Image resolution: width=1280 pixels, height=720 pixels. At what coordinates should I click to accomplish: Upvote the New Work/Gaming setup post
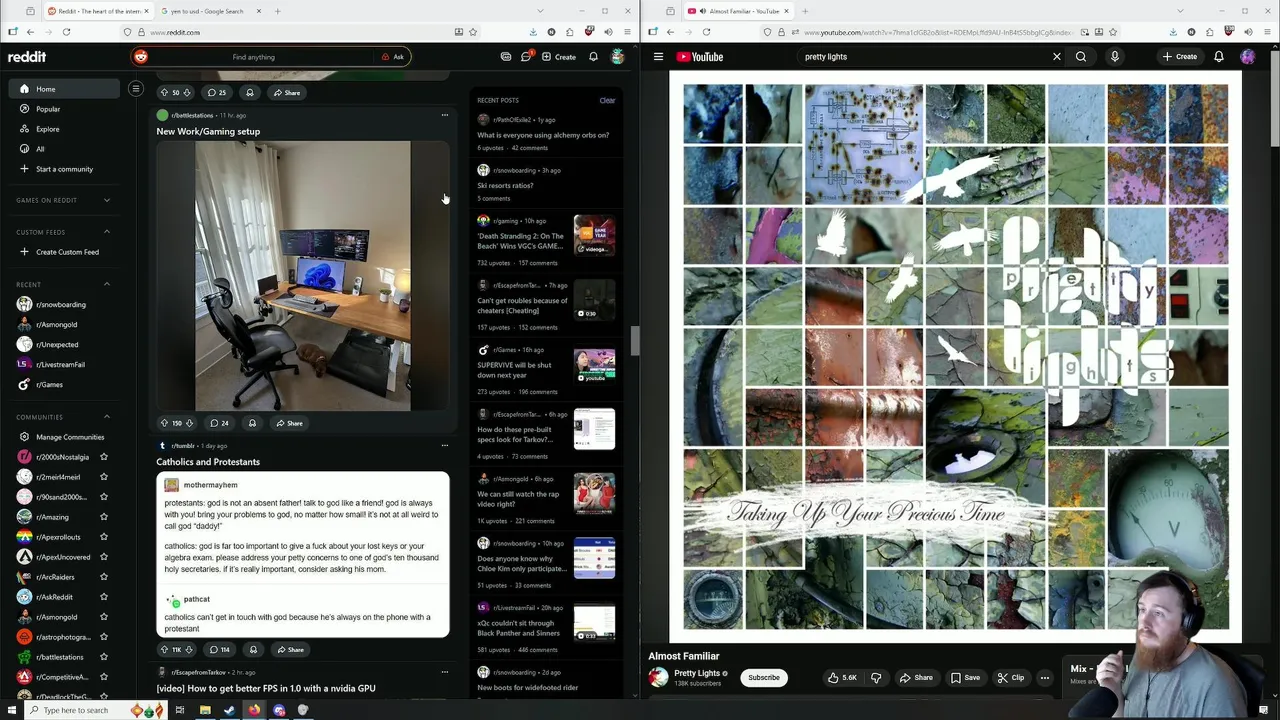164,423
